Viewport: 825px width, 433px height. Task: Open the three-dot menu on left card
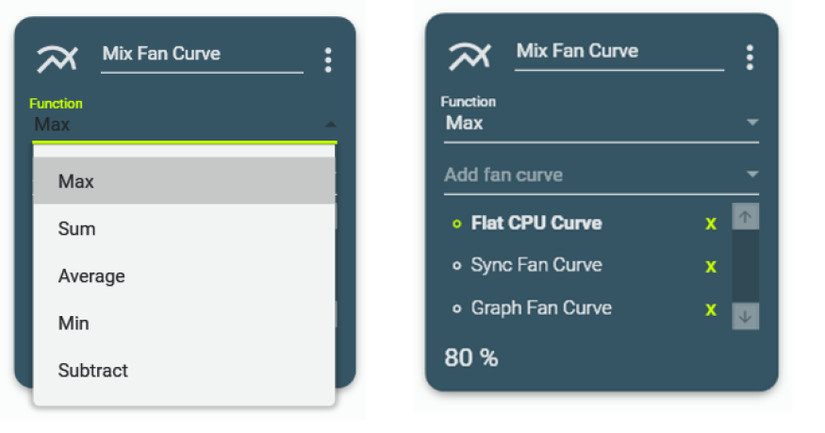click(x=328, y=60)
